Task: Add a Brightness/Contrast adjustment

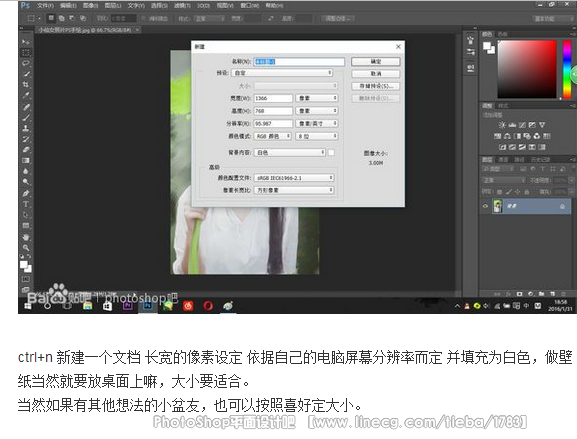Action: tap(502, 125)
